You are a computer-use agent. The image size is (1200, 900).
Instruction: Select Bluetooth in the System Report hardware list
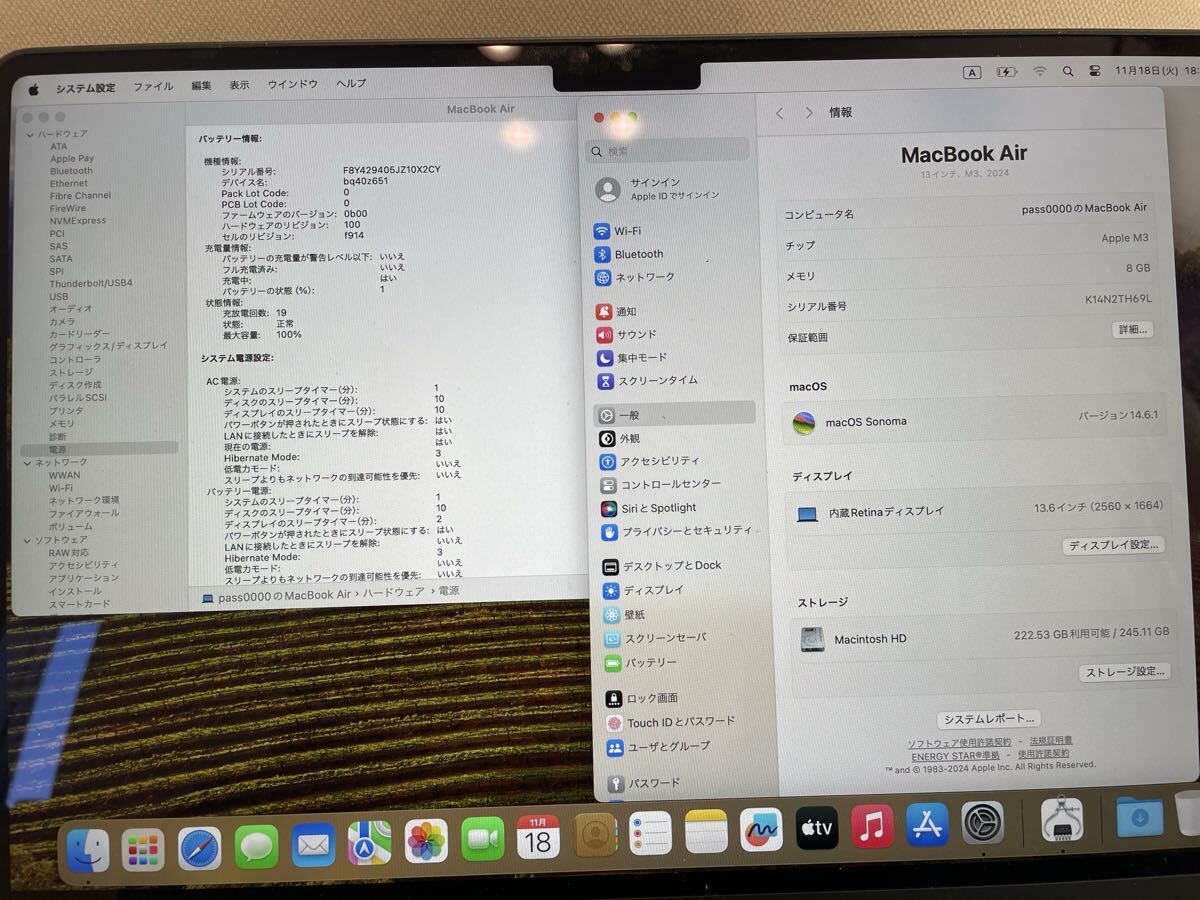point(71,171)
